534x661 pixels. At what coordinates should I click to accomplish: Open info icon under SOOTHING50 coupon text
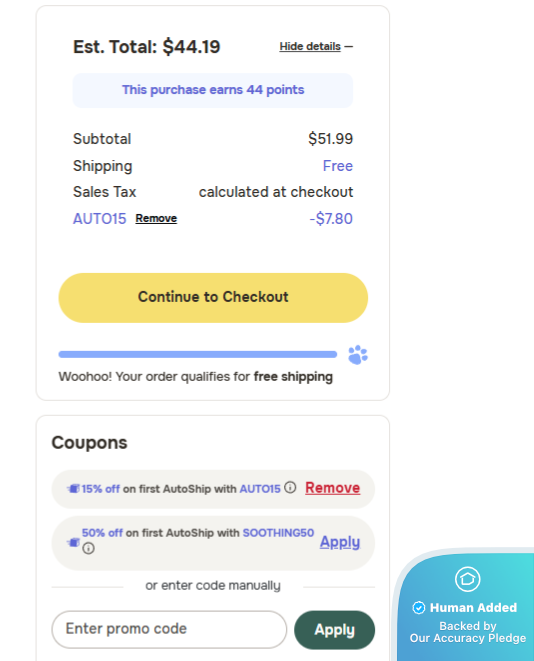click(88, 548)
